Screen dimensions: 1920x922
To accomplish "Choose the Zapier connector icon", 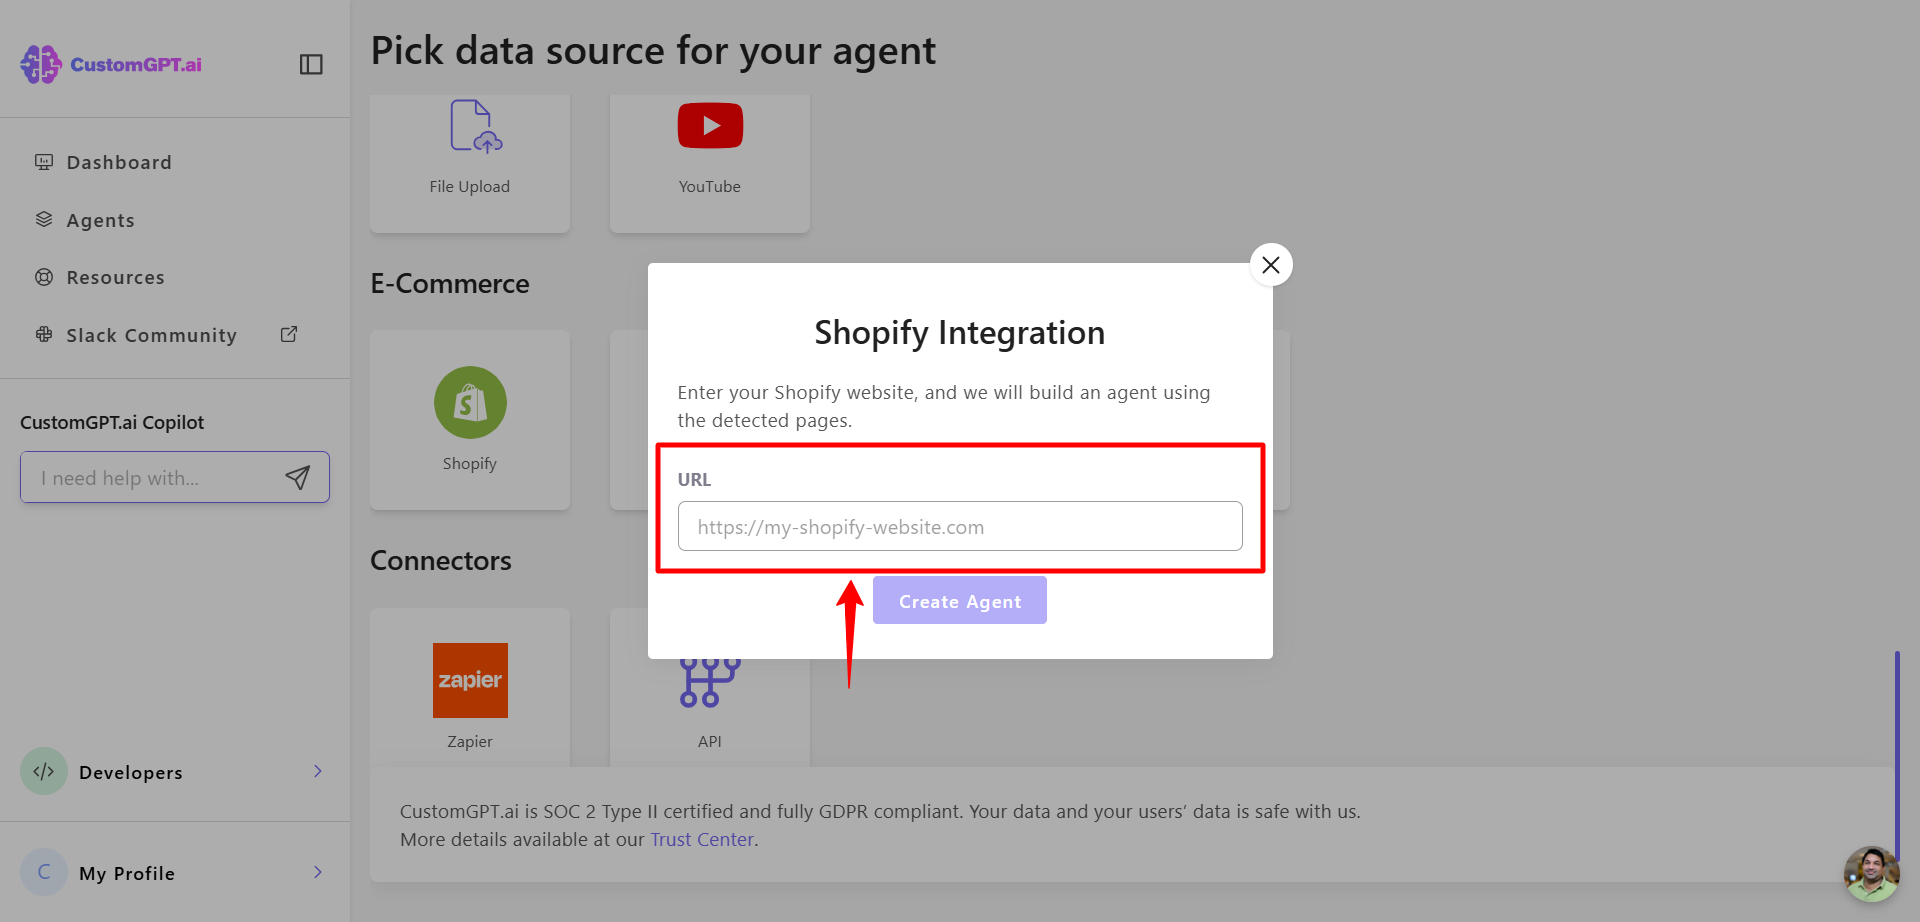I will click(470, 680).
